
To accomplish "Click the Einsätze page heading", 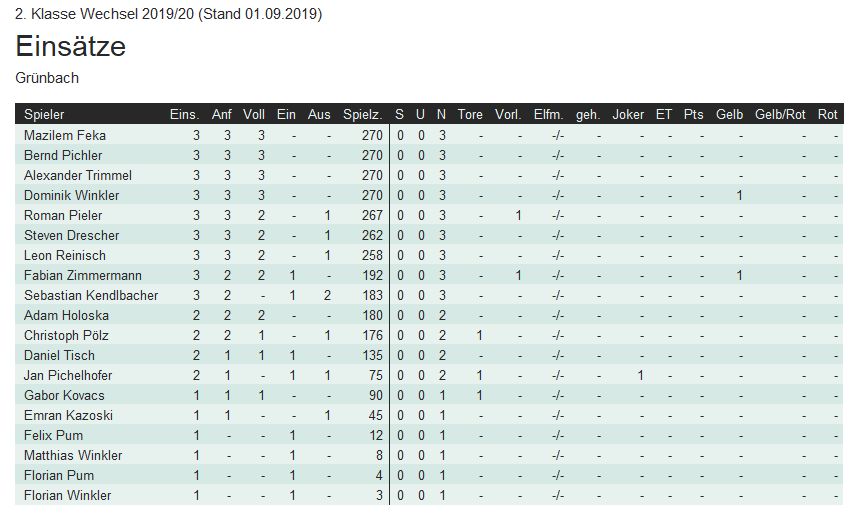I will (x=71, y=45).
